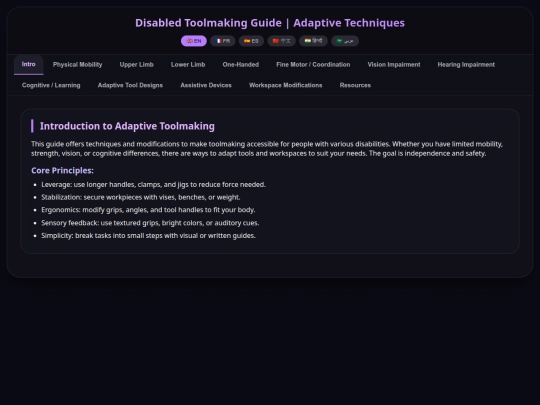Select the Chinese language pill
The width and height of the screenshot is (540, 405).
pyautogui.click(x=282, y=41)
